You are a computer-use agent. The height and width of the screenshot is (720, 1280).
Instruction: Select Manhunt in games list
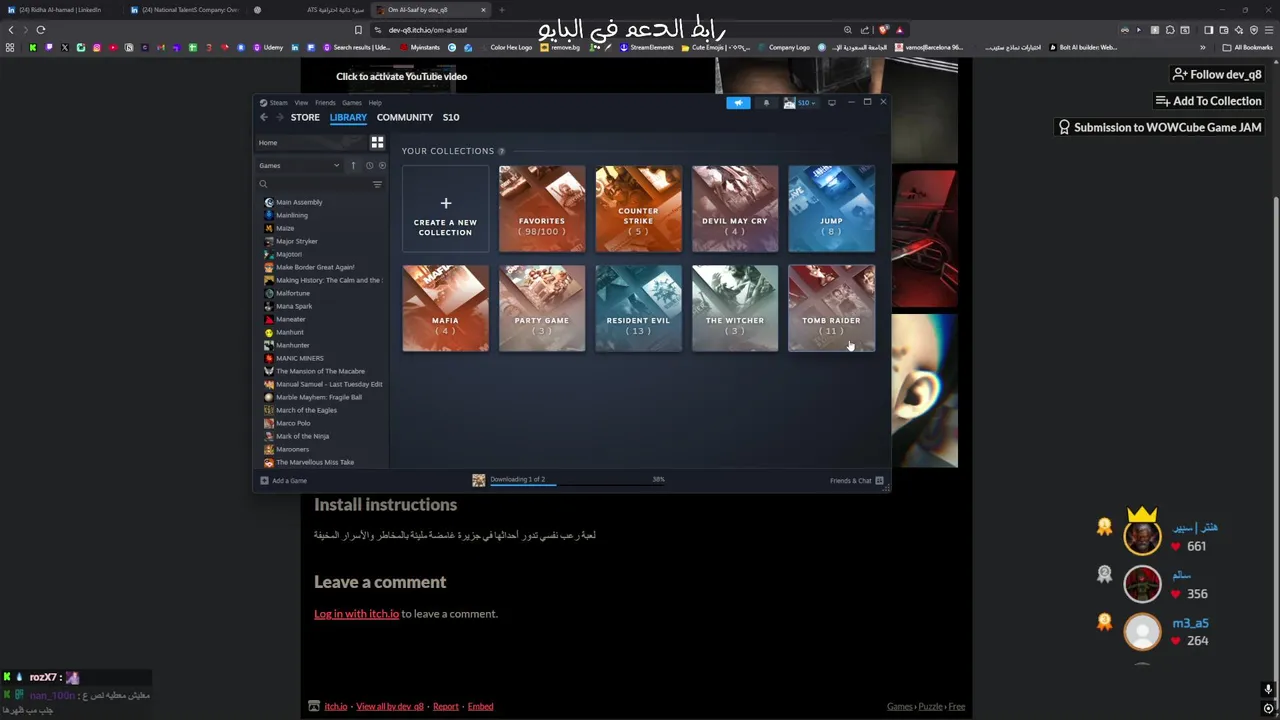coord(290,332)
